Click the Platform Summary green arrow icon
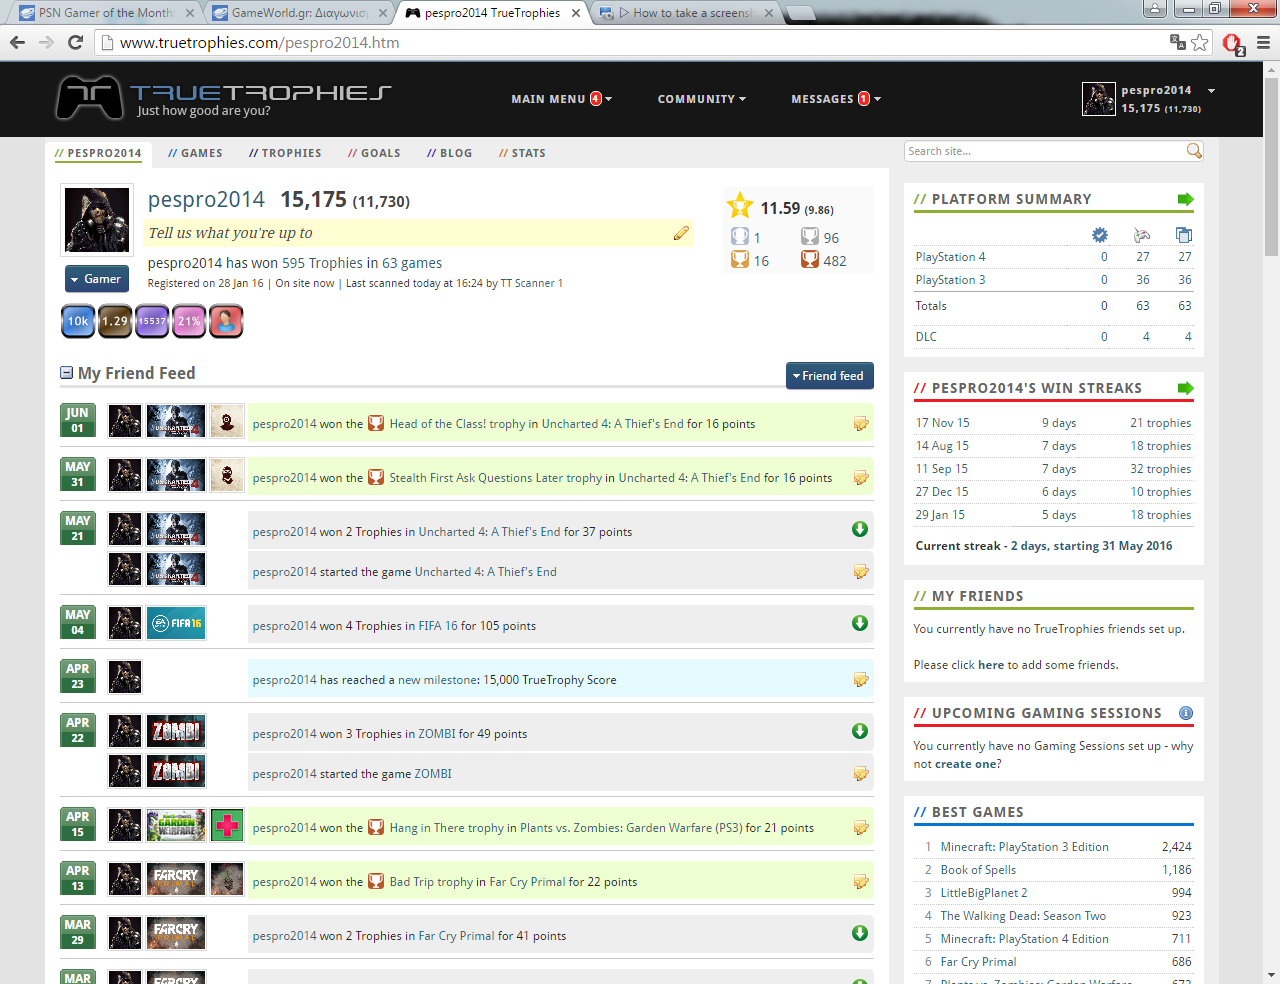 tap(1185, 199)
